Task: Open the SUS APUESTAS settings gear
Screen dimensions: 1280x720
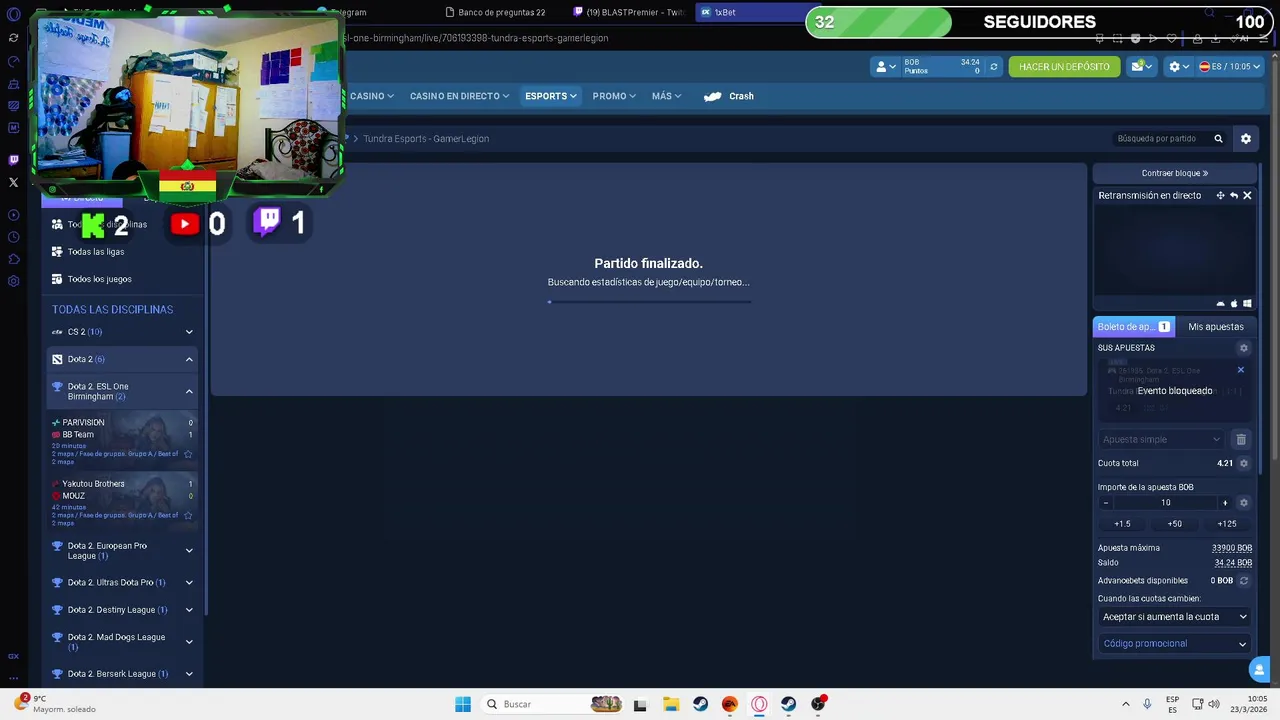Action: (1244, 348)
